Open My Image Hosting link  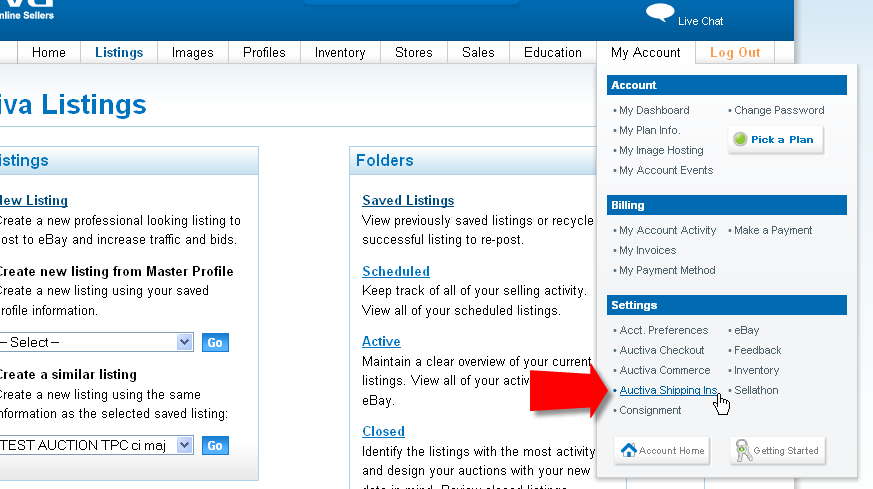coord(661,150)
